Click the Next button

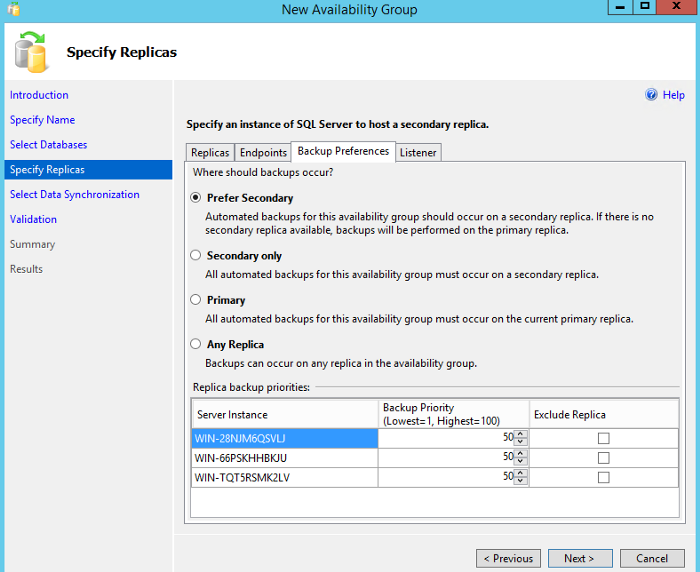[580, 558]
